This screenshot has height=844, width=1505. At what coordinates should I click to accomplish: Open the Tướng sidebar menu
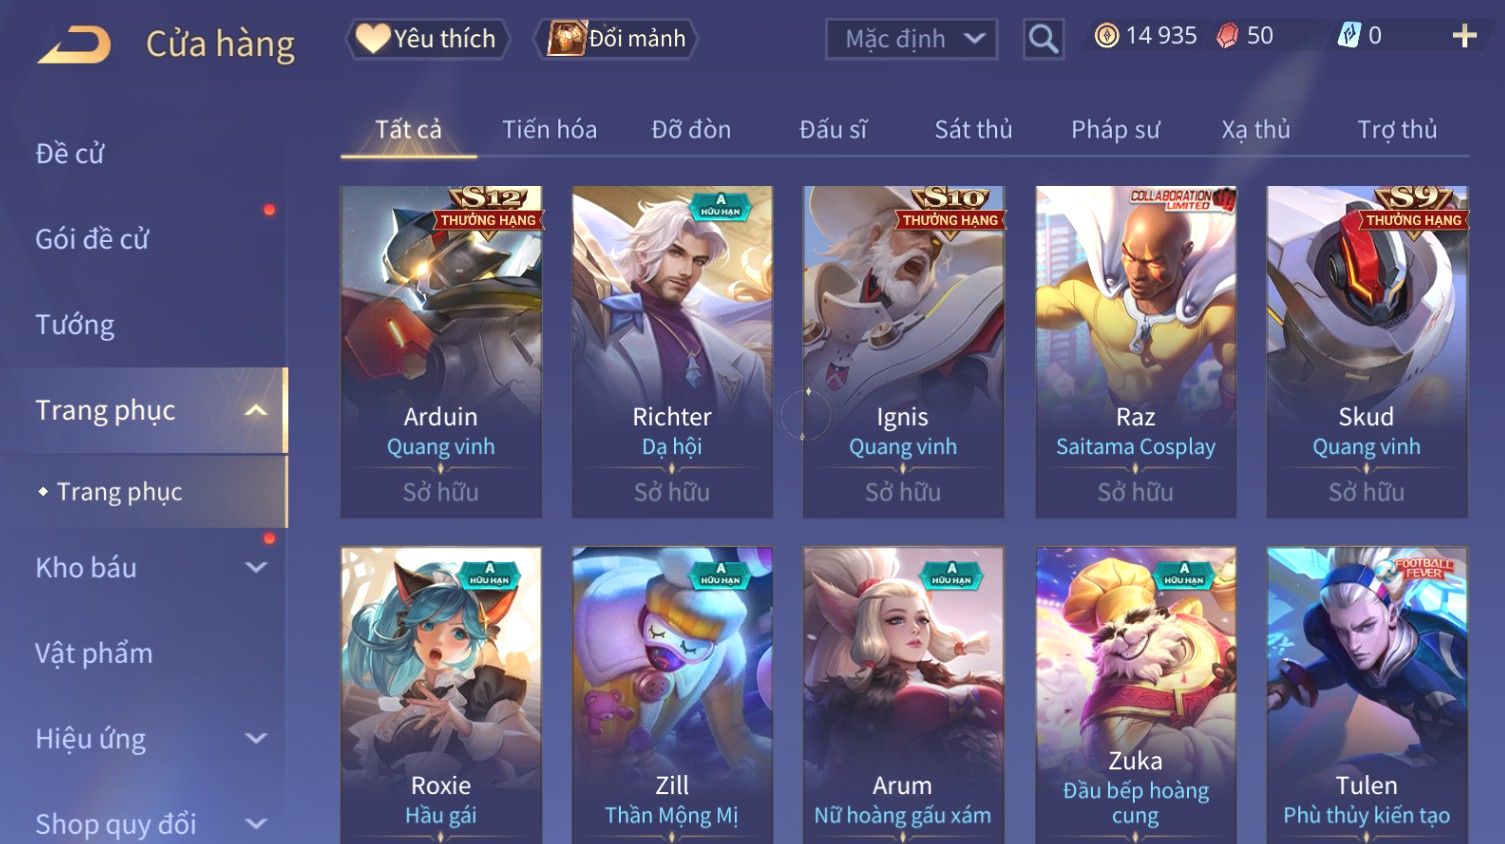pyautogui.click(x=75, y=325)
